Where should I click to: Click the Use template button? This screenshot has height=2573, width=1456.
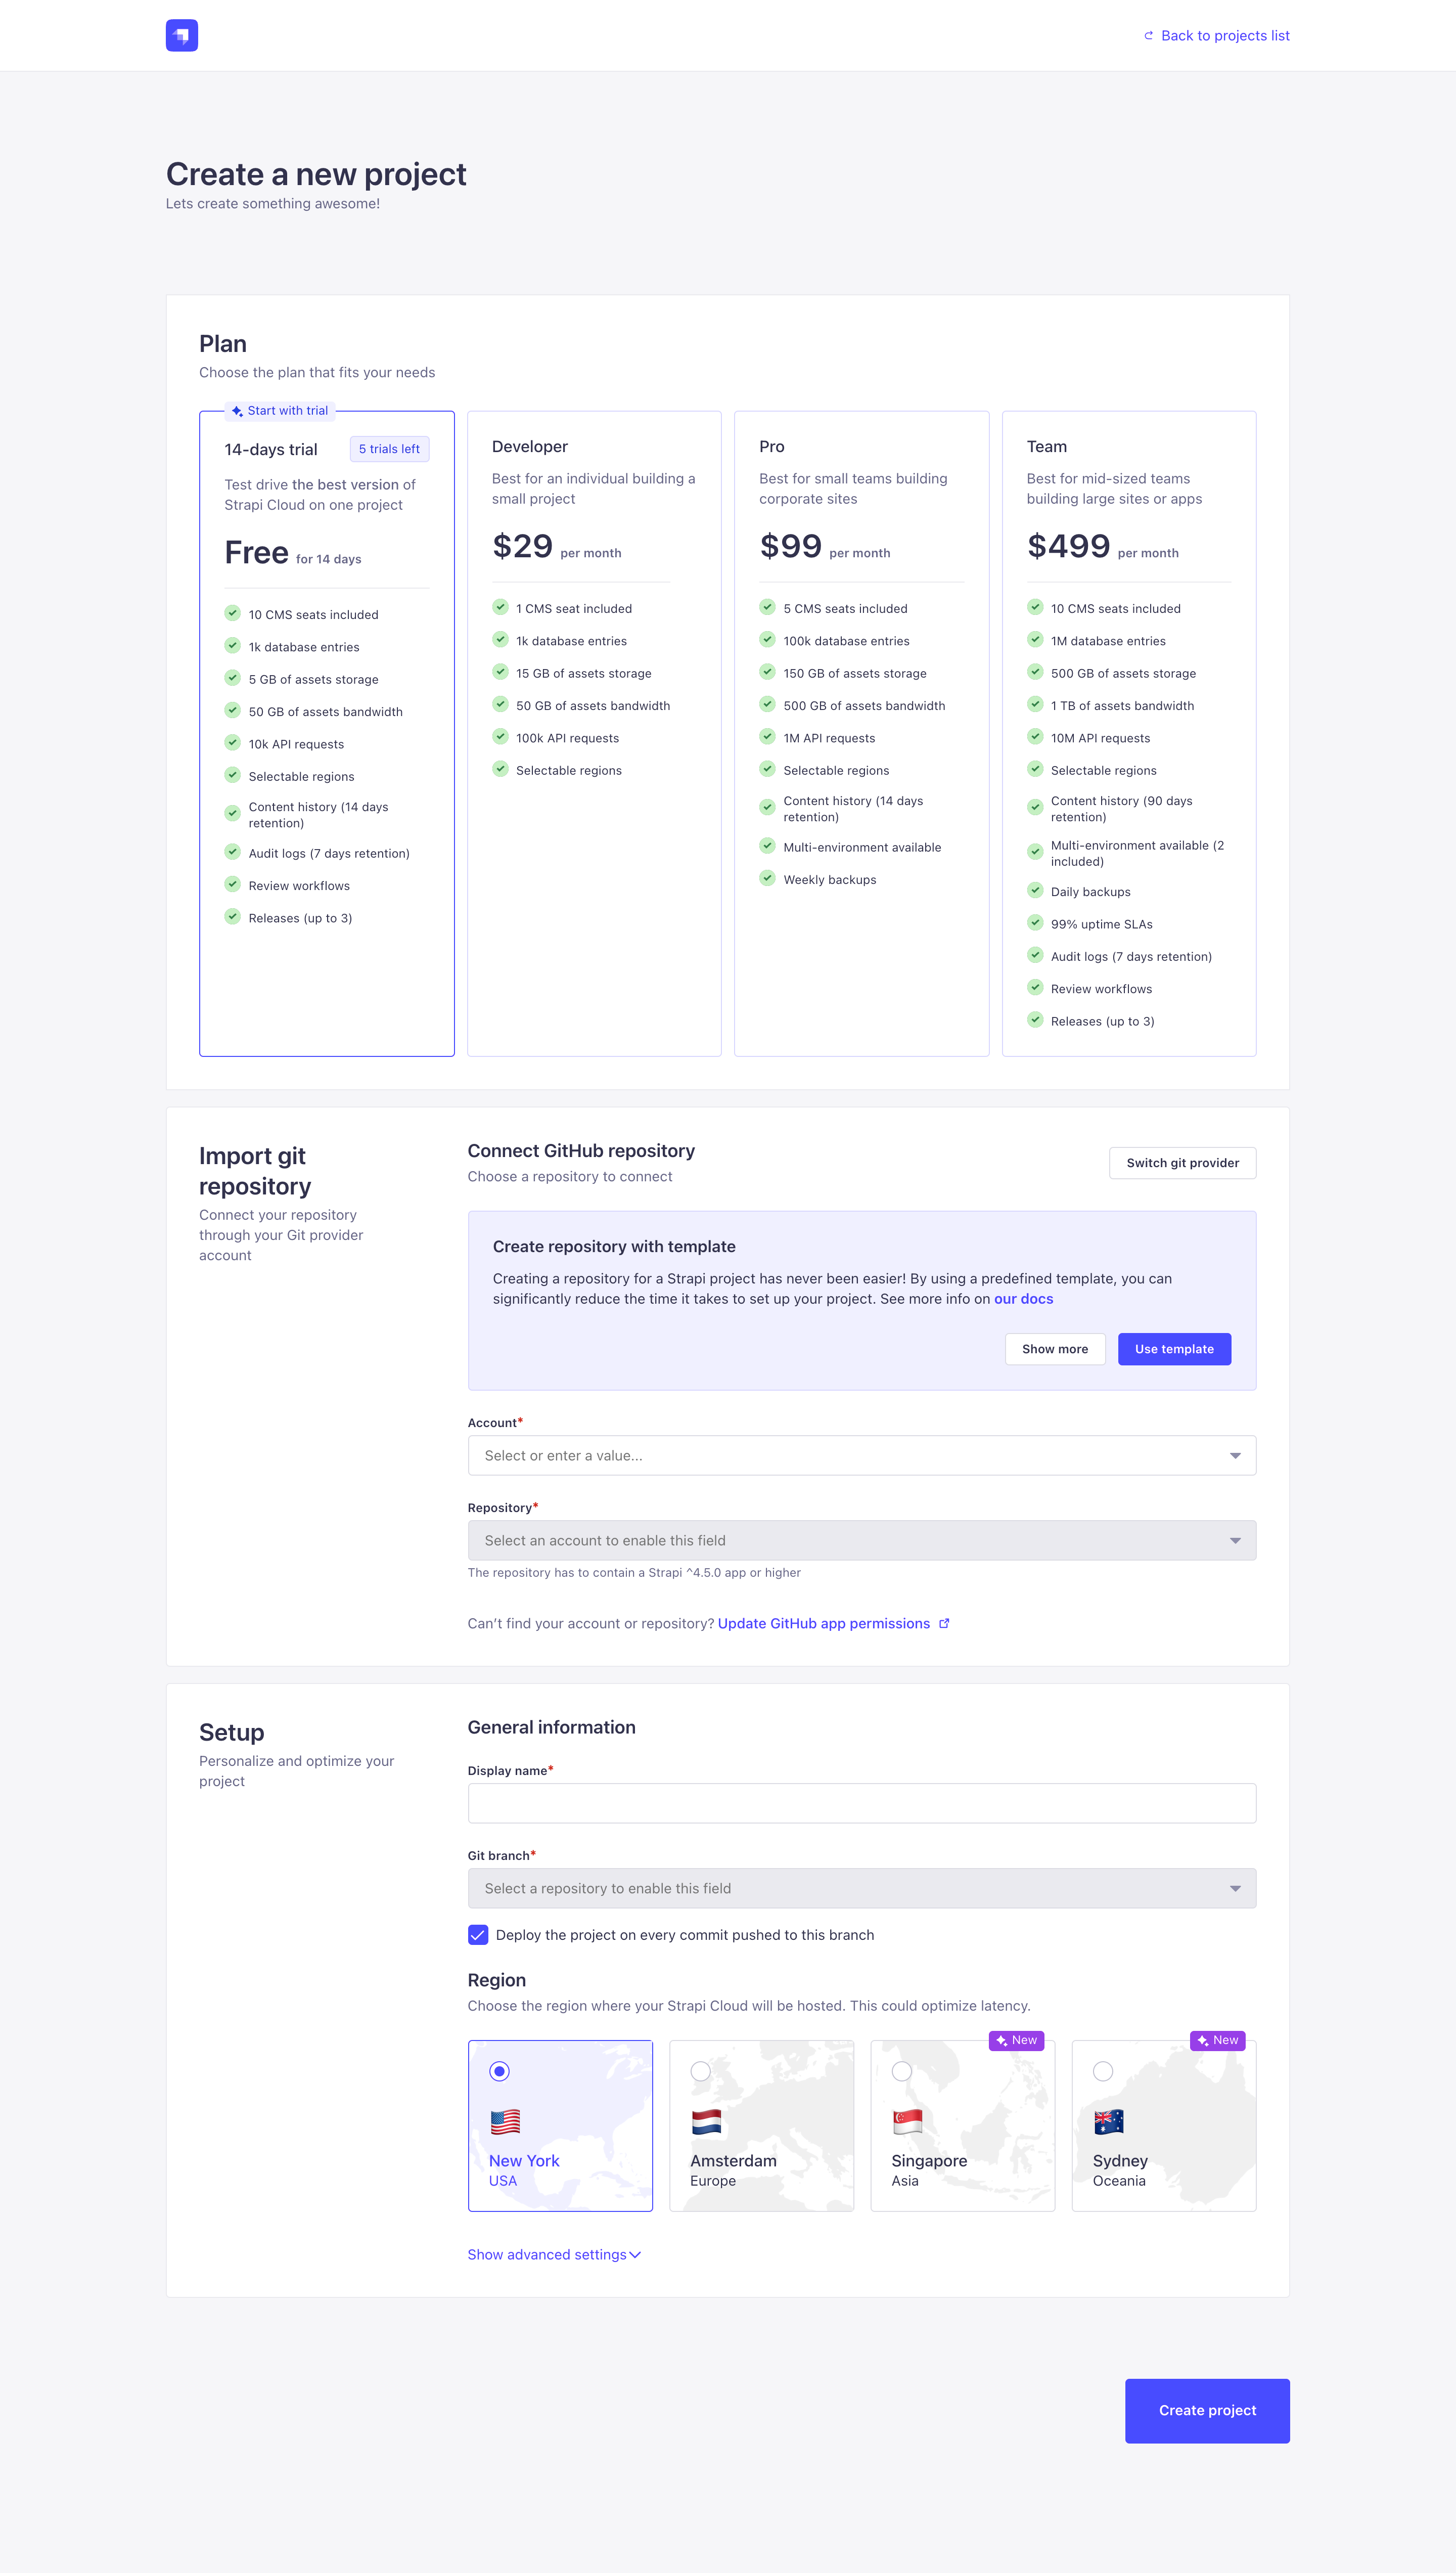pyautogui.click(x=1174, y=1348)
